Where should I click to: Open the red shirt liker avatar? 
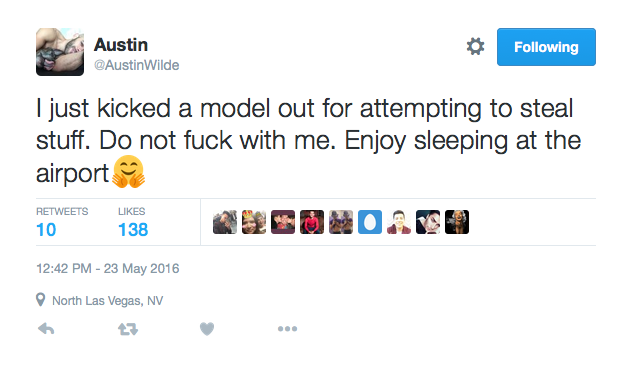[312, 222]
